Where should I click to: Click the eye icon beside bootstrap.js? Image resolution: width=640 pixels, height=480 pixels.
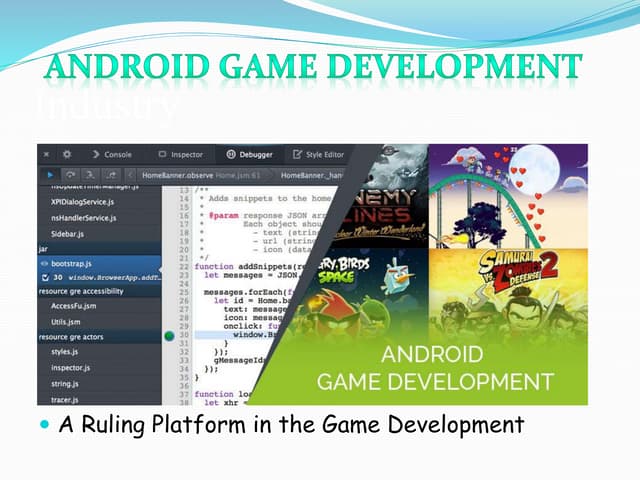(x=43, y=262)
